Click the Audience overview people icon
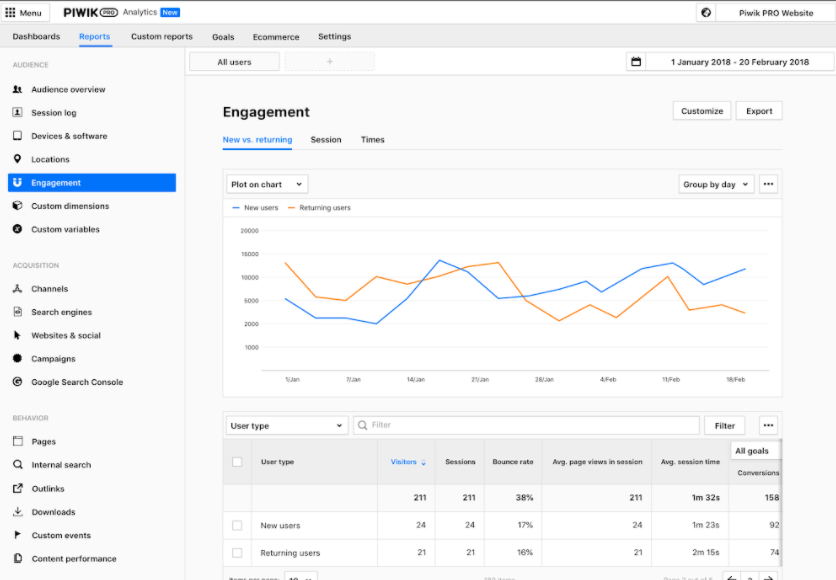 click(18, 90)
